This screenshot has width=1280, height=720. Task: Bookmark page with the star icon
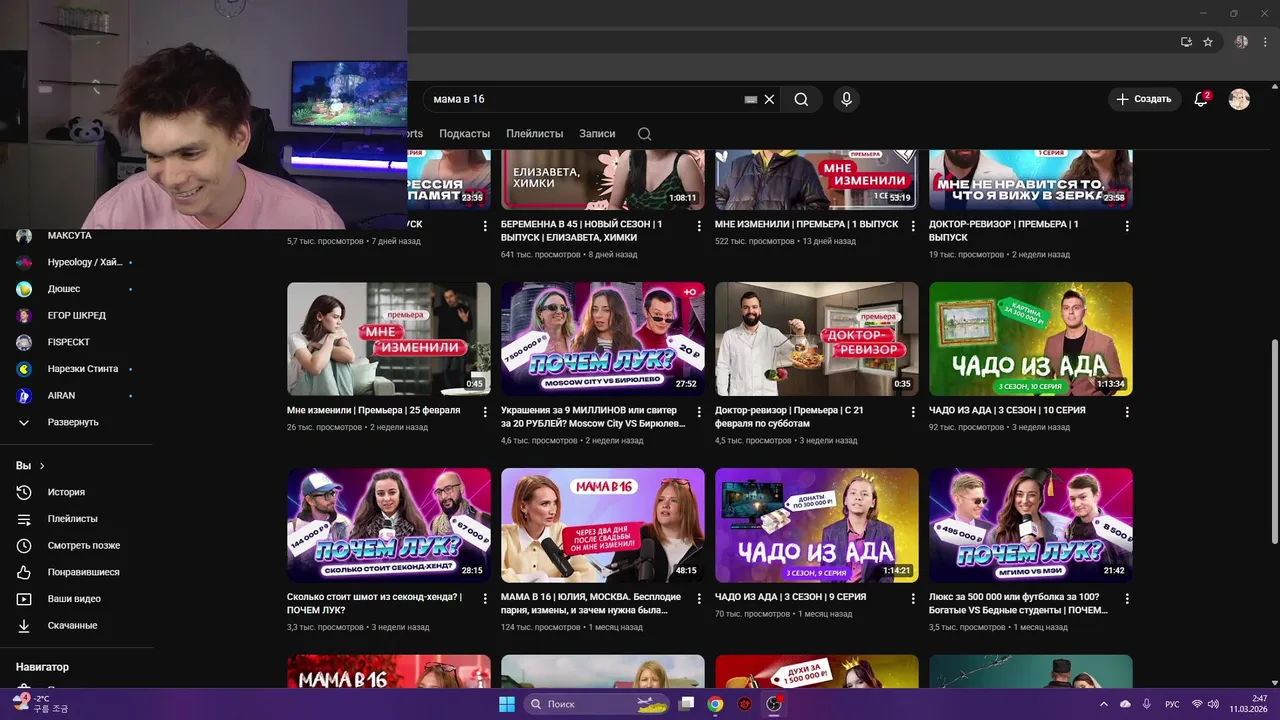point(1208,42)
